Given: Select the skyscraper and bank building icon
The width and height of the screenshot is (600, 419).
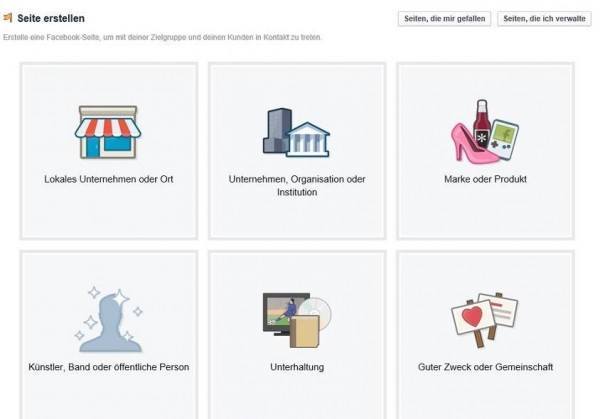Looking at the screenshot, I should 296,132.
